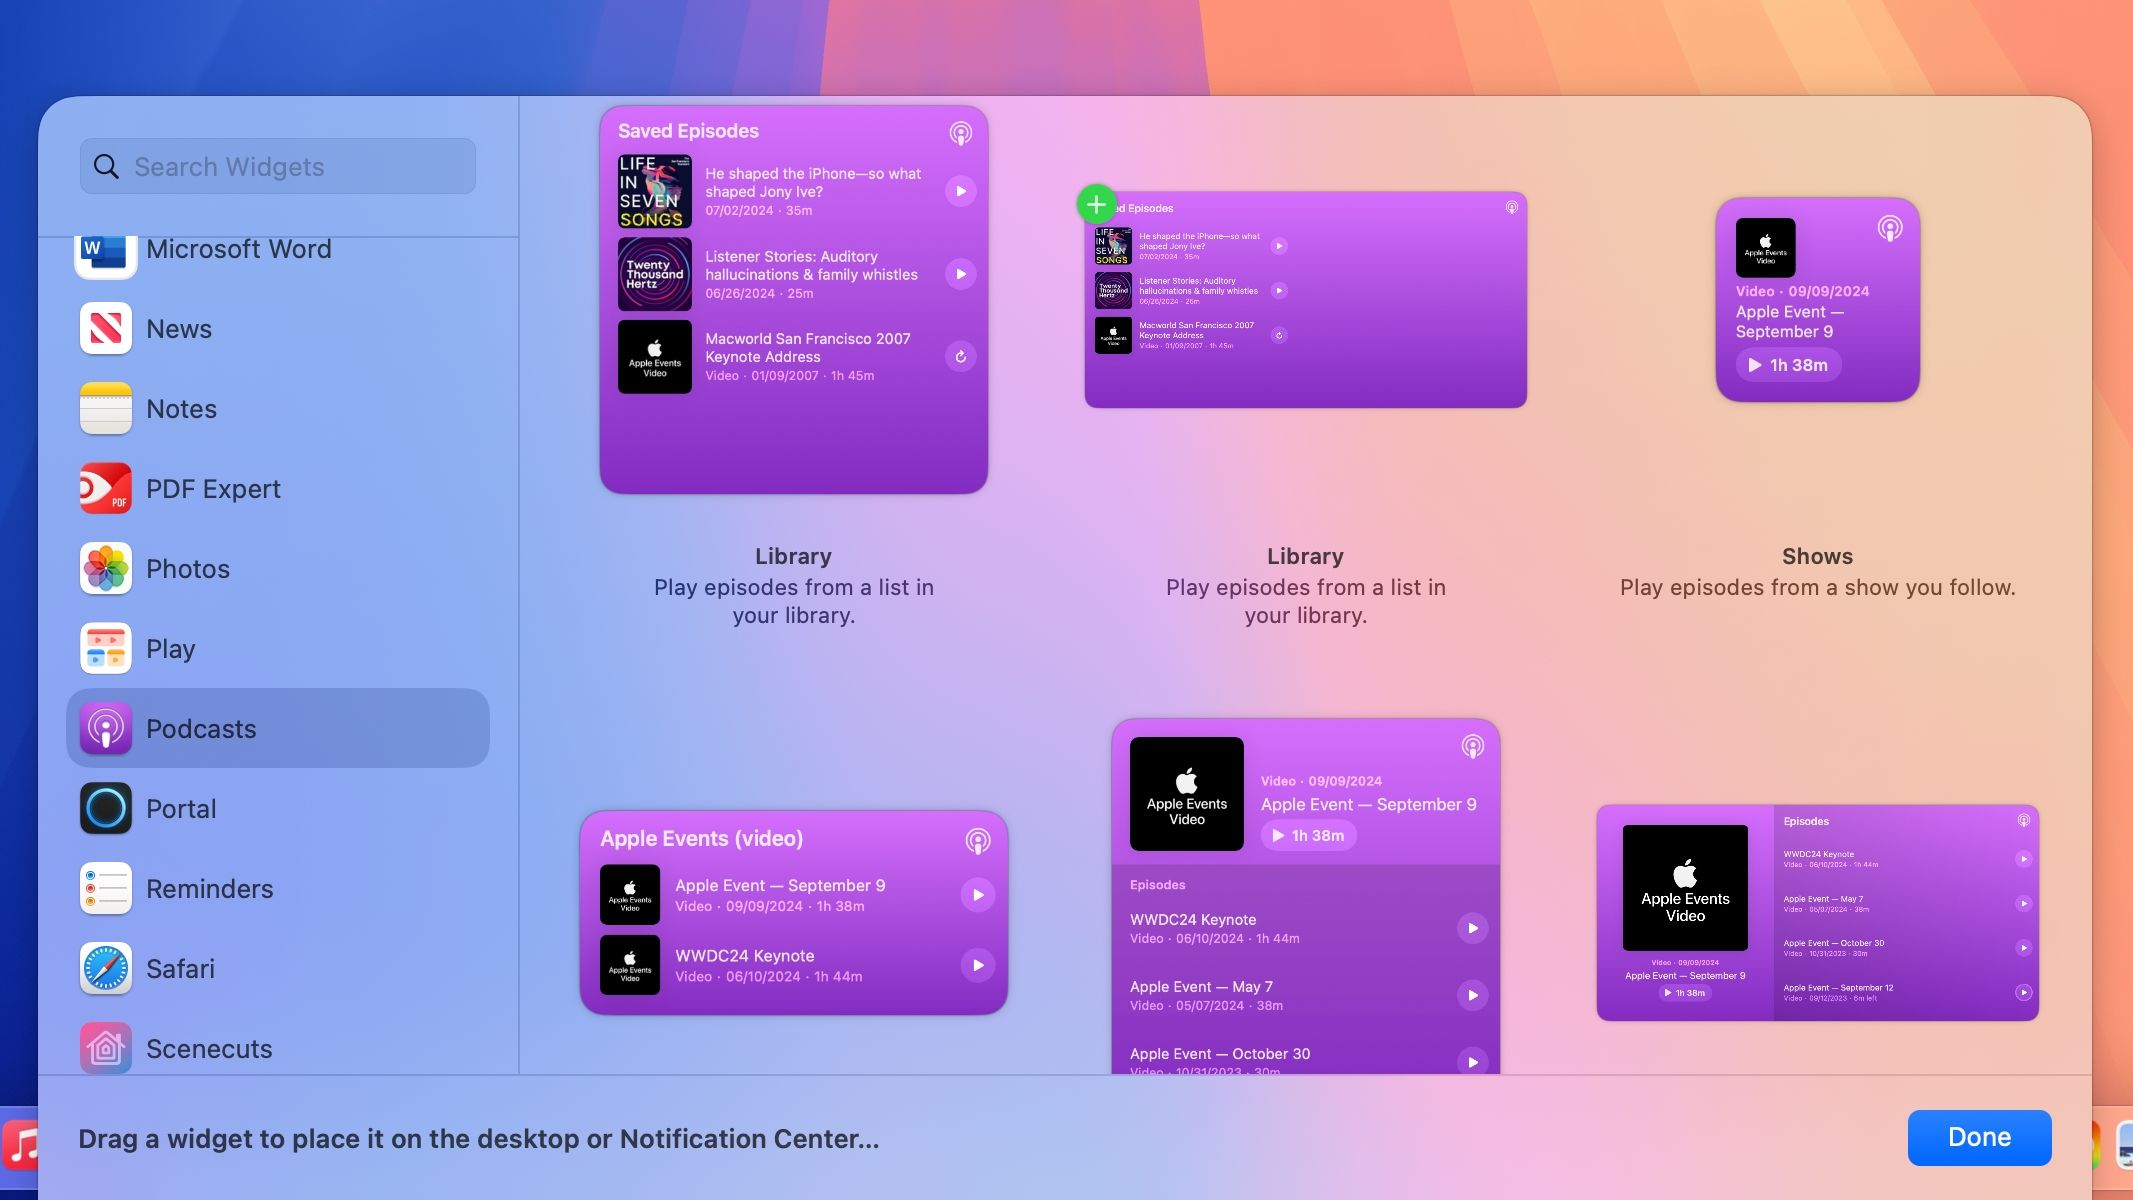The image size is (2133, 1200).
Task: Select Microsoft Word in the widget sidebar
Action: click(239, 249)
